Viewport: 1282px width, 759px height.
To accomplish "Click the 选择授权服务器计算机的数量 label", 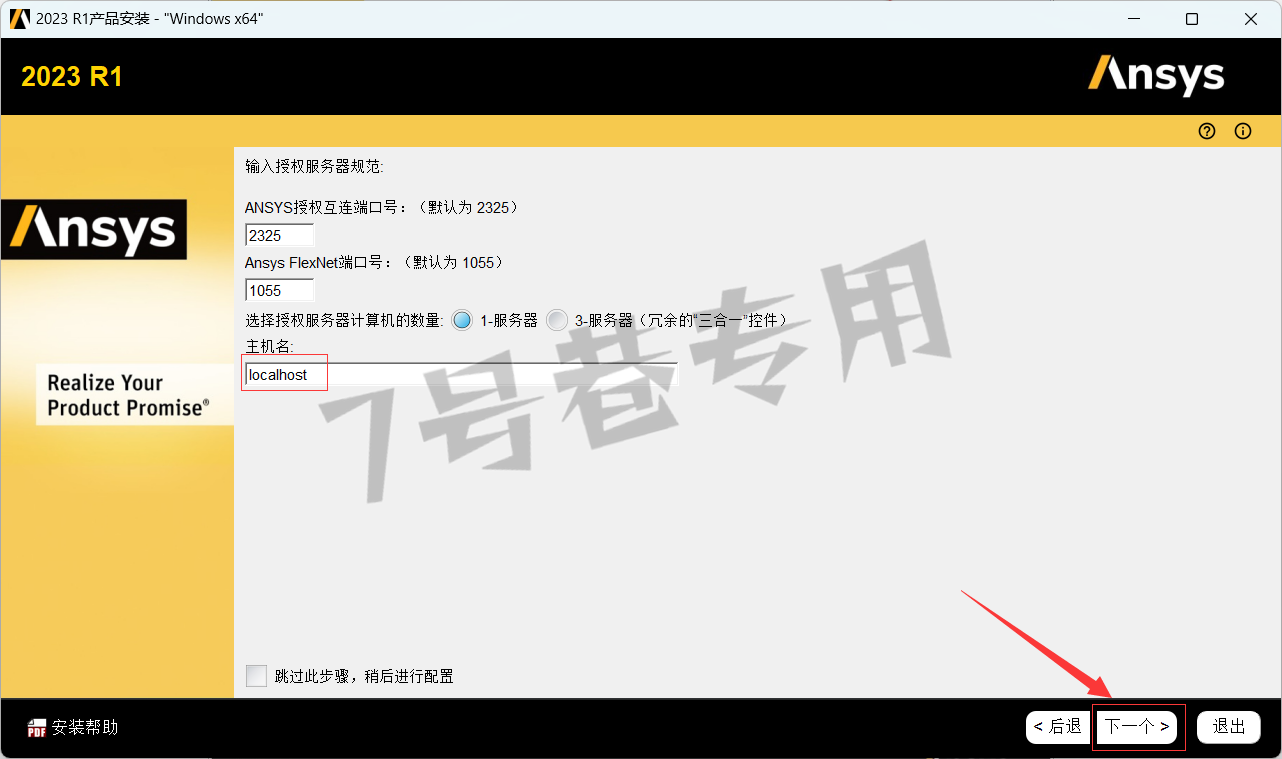I will pyautogui.click(x=344, y=321).
